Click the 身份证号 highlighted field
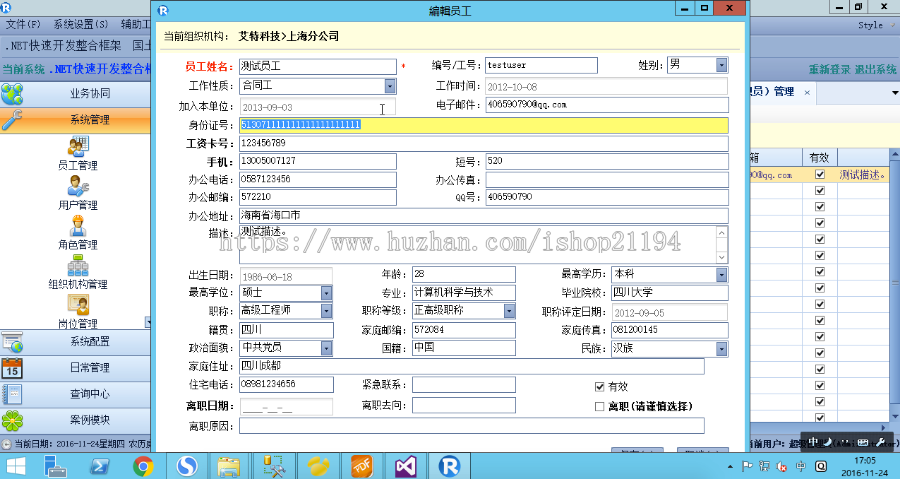900x479 pixels. click(x=484, y=125)
